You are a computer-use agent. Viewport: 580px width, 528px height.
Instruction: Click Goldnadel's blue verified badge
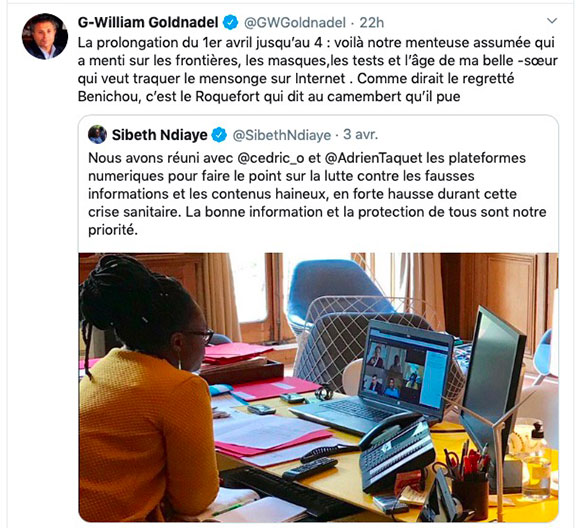tap(230, 23)
